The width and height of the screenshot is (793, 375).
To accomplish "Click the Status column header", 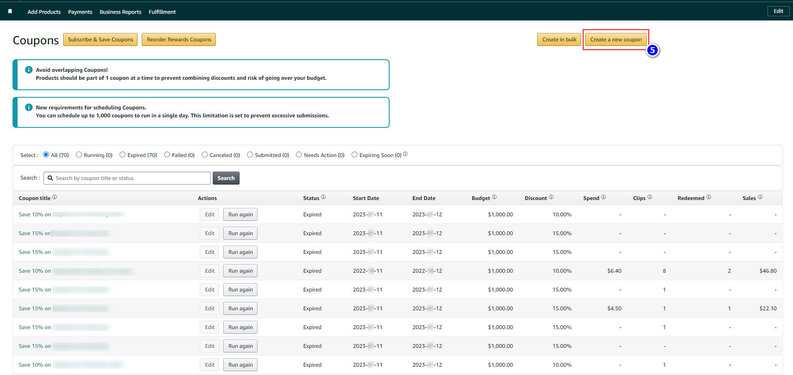I will [x=311, y=198].
